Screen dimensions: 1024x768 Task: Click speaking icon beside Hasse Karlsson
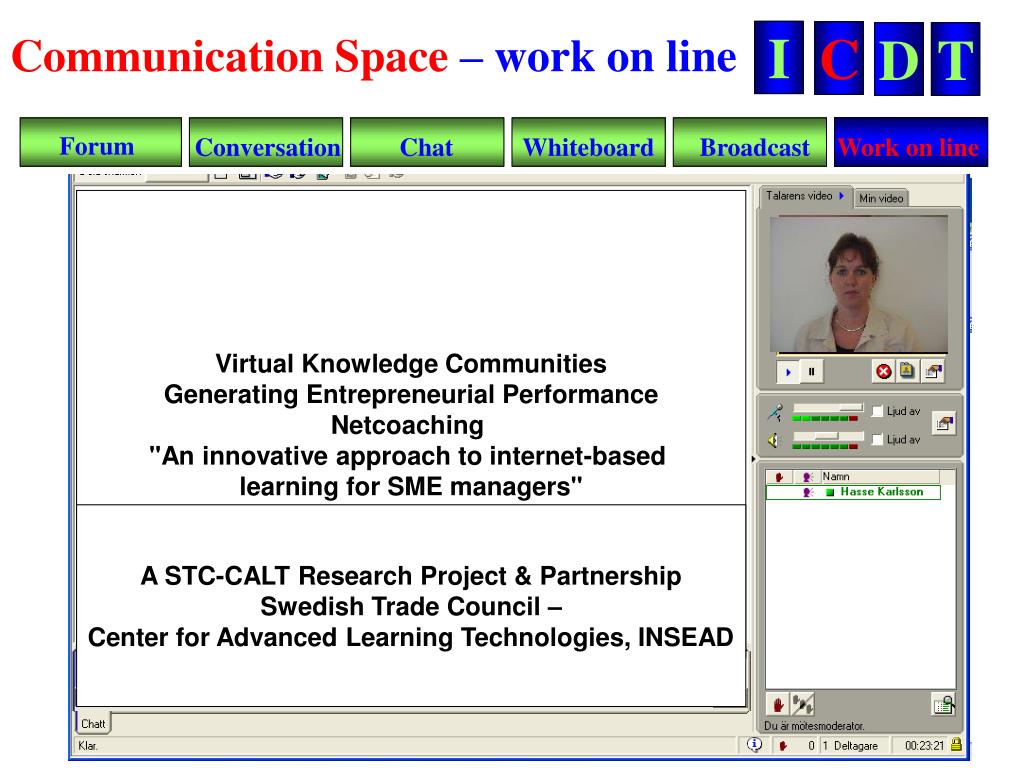[808, 492]
